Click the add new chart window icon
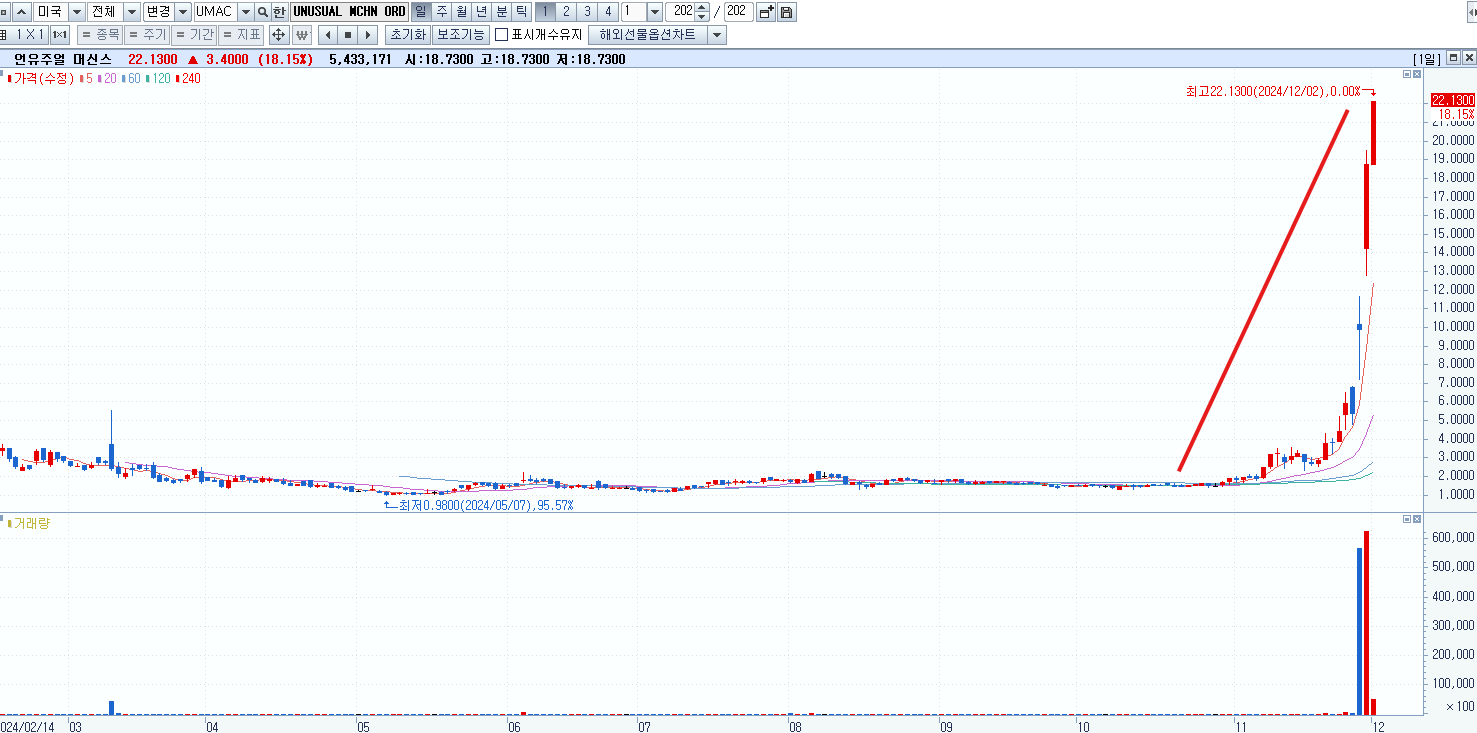This screenshot has height=733, width=1477. click(x=766, y=12)
